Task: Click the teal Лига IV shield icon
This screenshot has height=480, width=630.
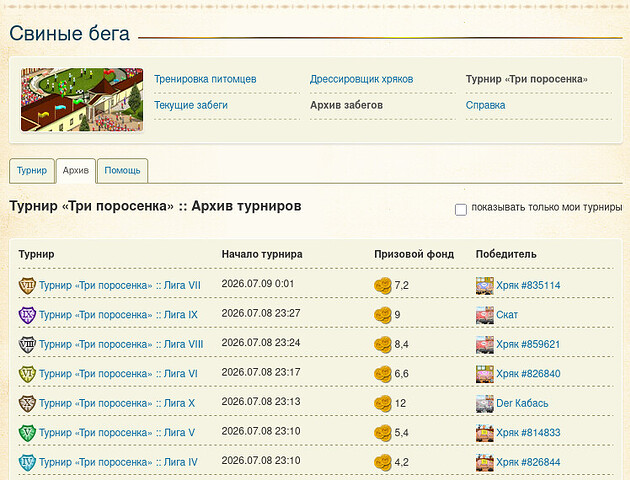Action: tap(27, 462)
